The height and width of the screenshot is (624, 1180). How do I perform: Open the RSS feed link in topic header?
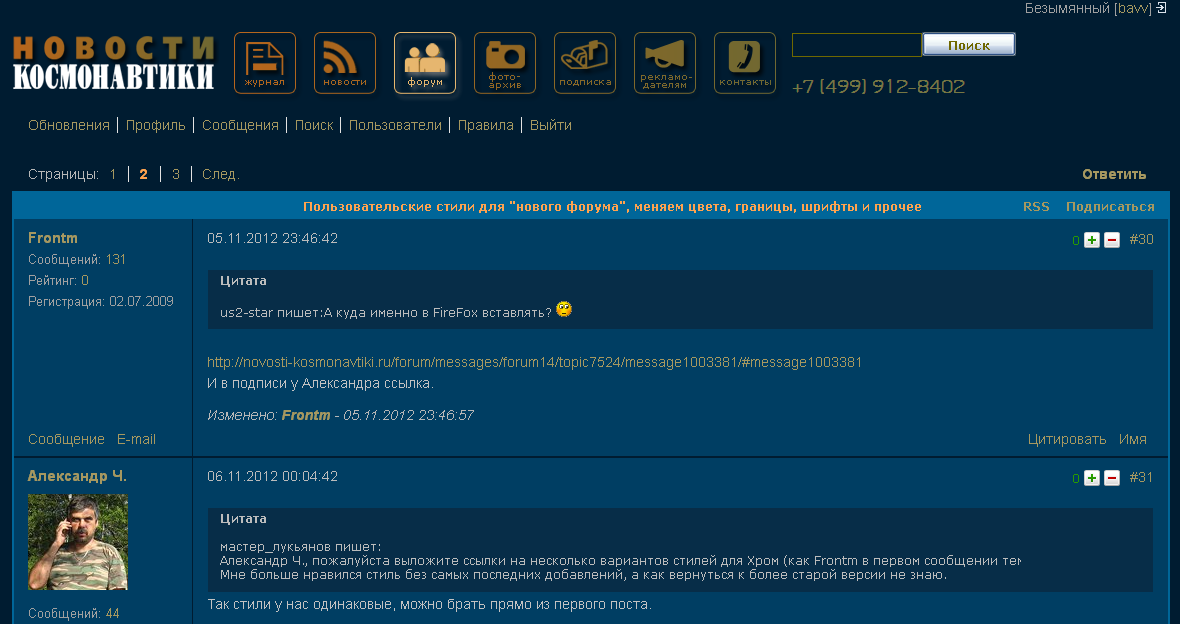(1036, 207)
